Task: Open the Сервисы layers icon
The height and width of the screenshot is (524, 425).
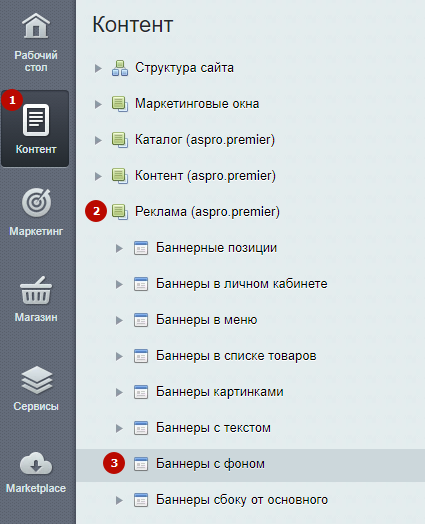Action: pos(36,380)
